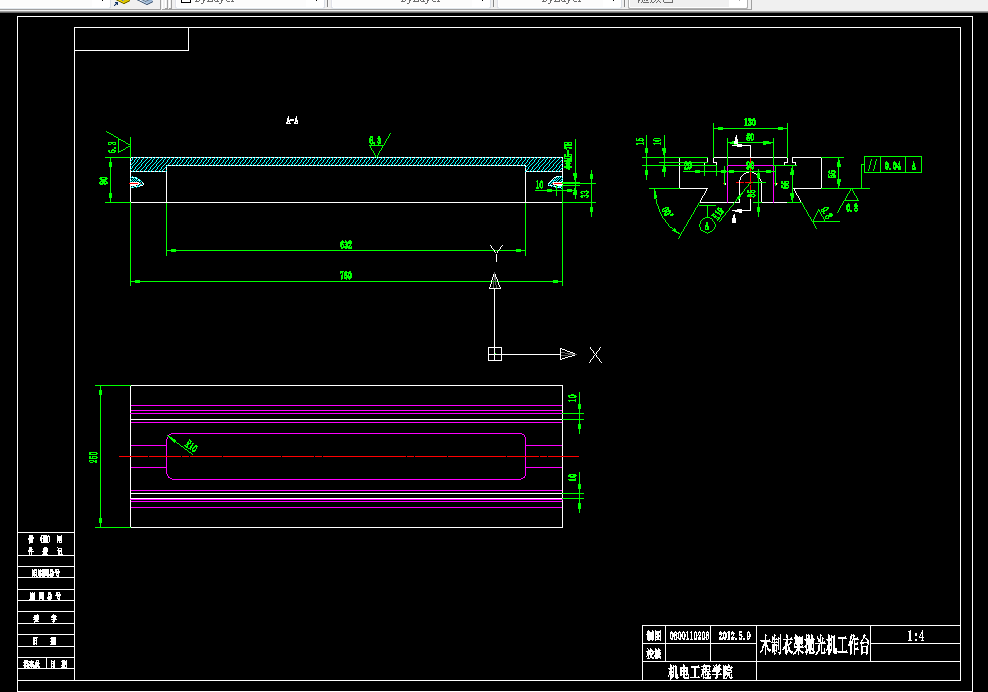
Task: Click the Y axis arrowhead of UCS icon
Action: pyautogui.click(x=495, y=281)
